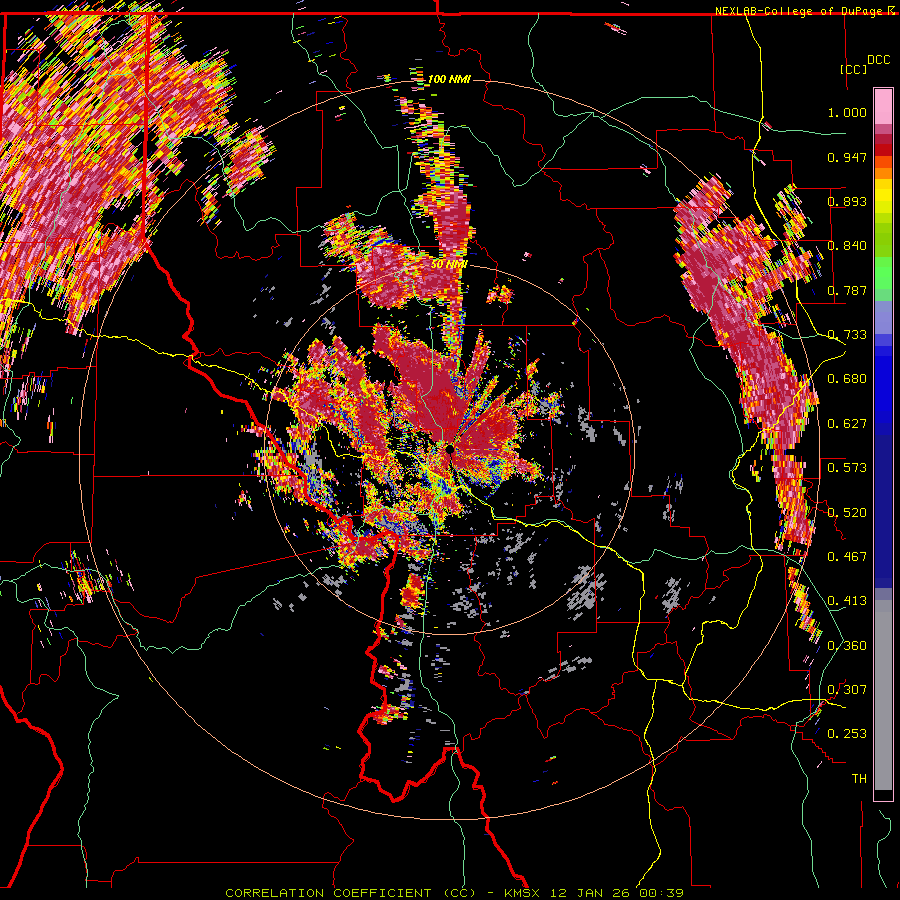Click the black radar site dot

click(450, 449)
